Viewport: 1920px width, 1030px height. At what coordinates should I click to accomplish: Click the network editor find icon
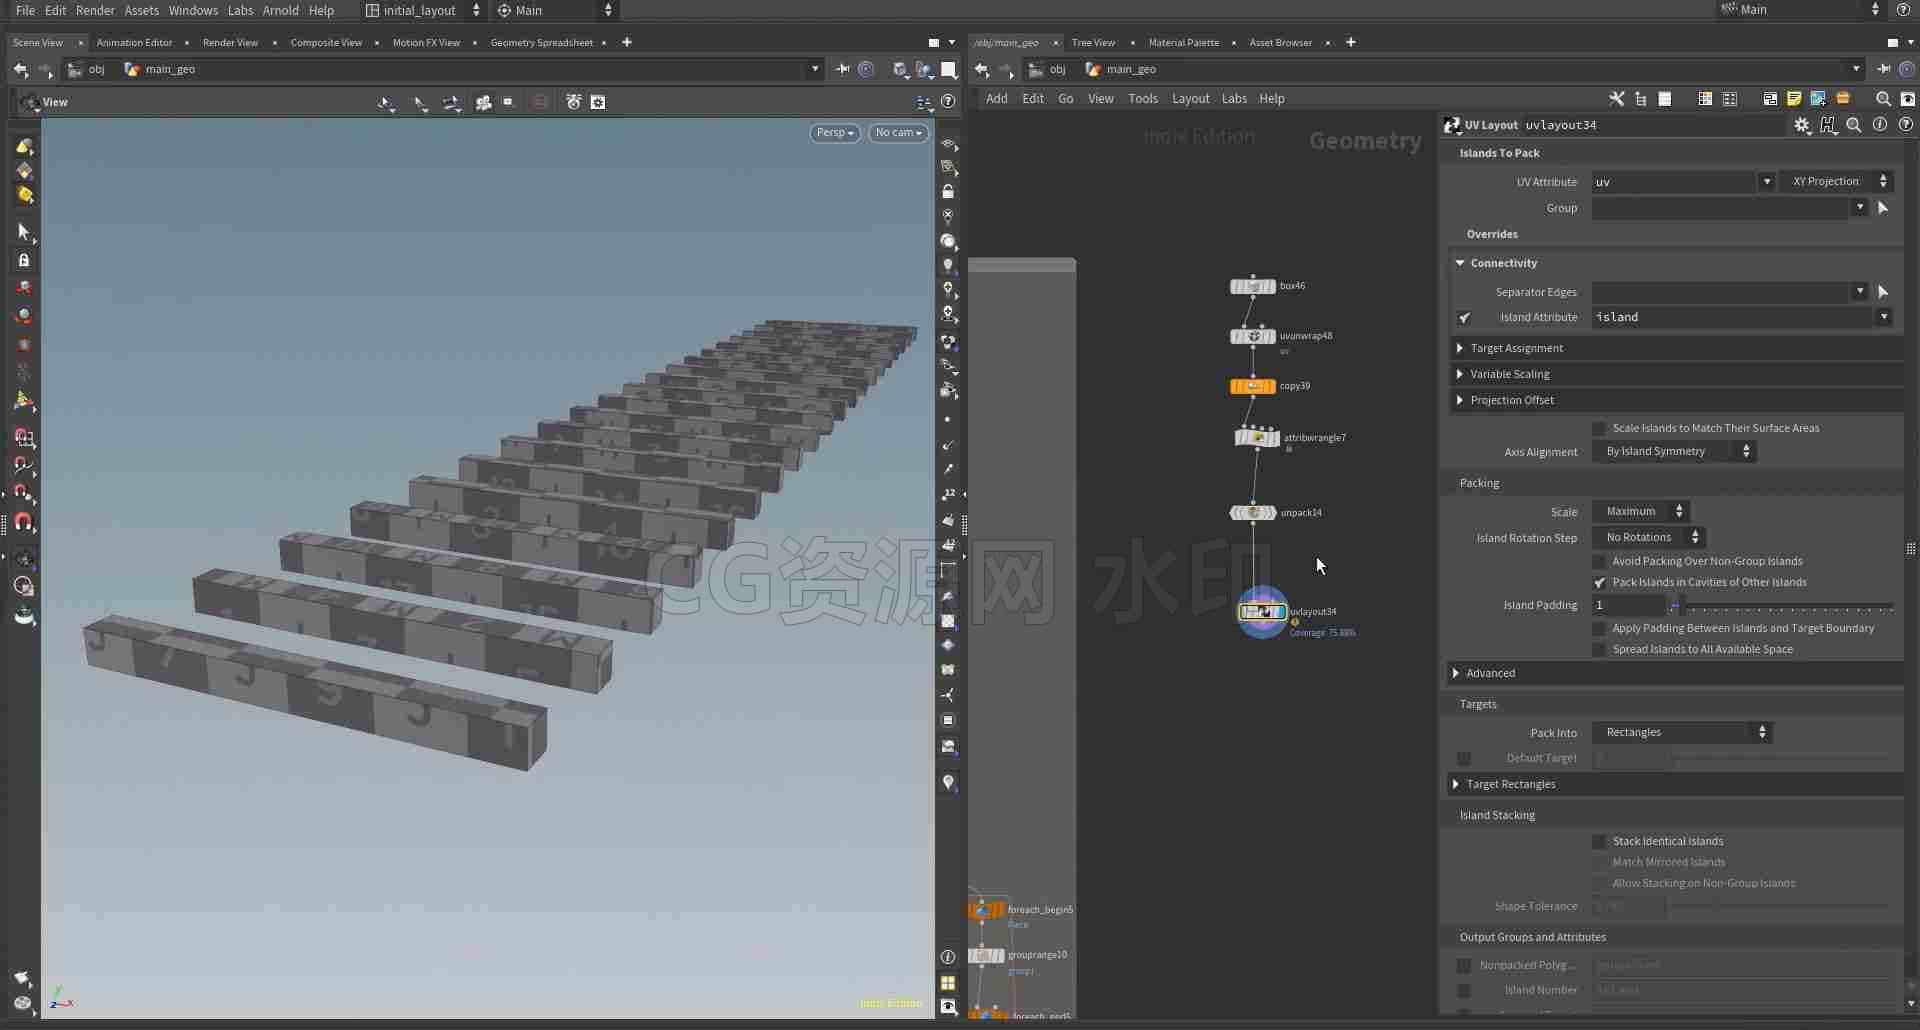[x=1883, y=99]
